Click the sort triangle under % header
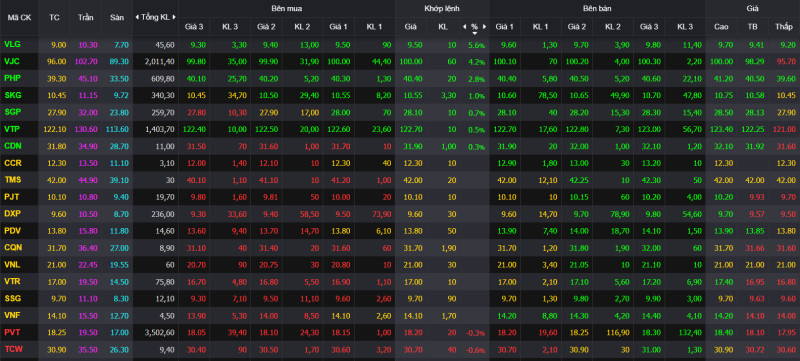This screenshot has height=361, width=800. (x=474, y=33)
